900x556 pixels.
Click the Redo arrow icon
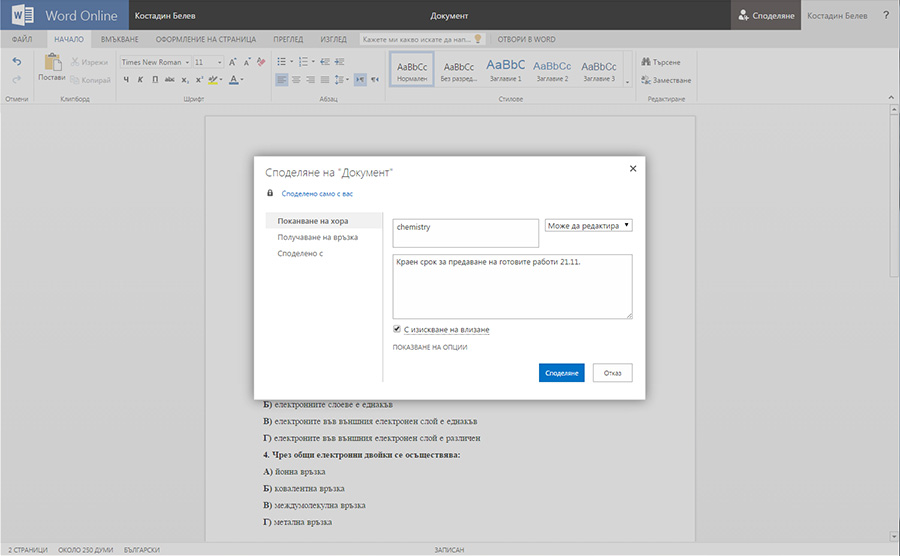pos(17,79)
